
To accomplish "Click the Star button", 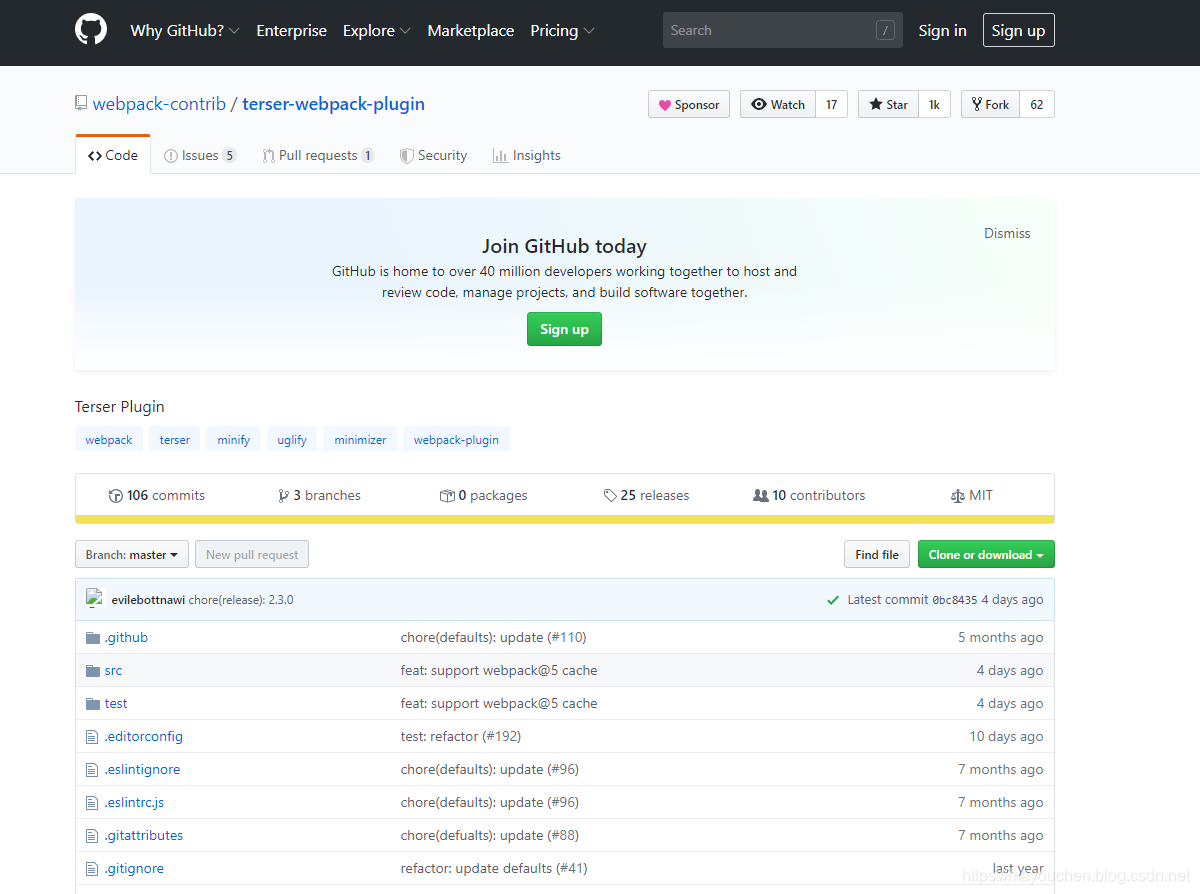I will [888, 104].
